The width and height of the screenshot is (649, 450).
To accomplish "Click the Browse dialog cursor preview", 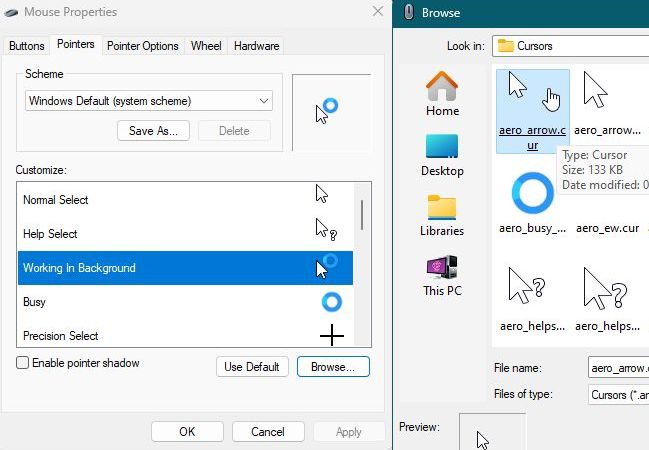I will click(492, 431).
